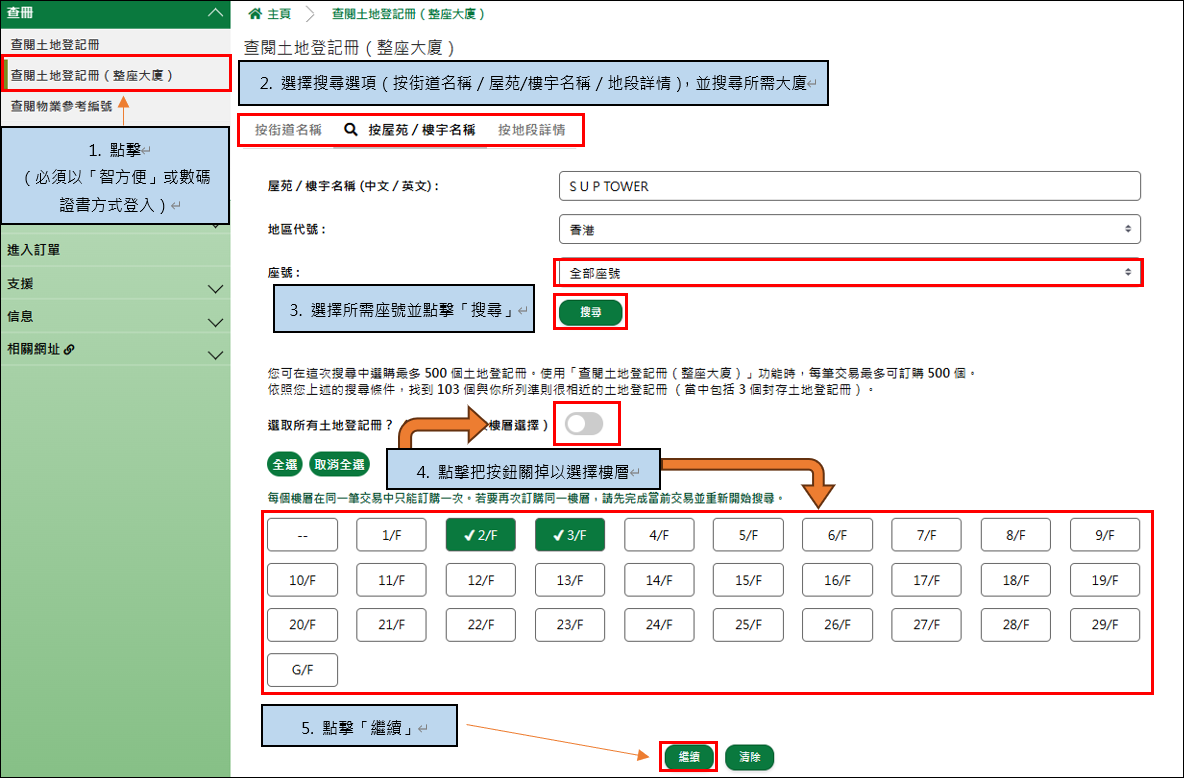This screenshot has width=1184, height=778.
Task: Open the 地區代號 dropdown showing 香港
Action: (x=849, y=229)
